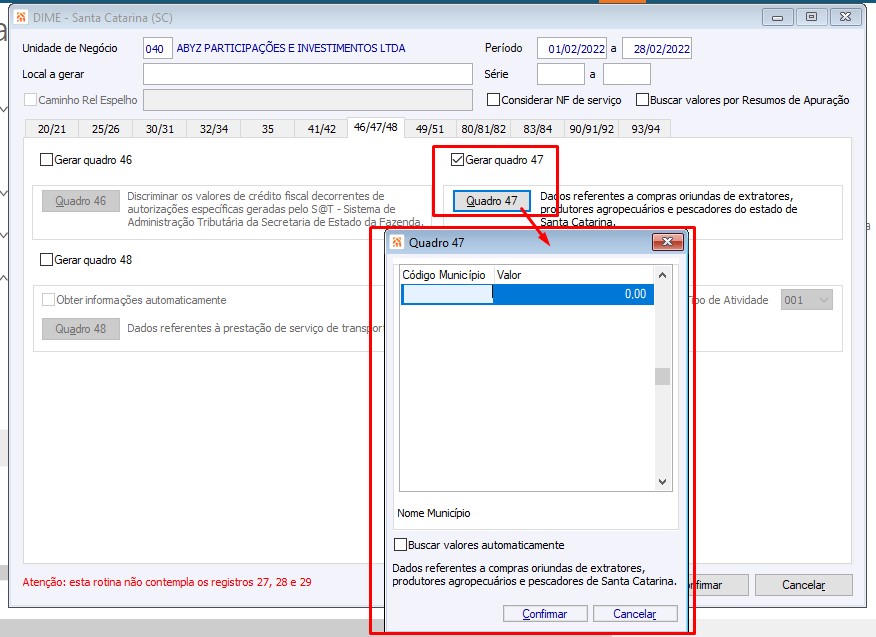Click the scroll up arrow in Quadro 47 grid
Viewport: 876px width, 637px height.
click(662, 275)
